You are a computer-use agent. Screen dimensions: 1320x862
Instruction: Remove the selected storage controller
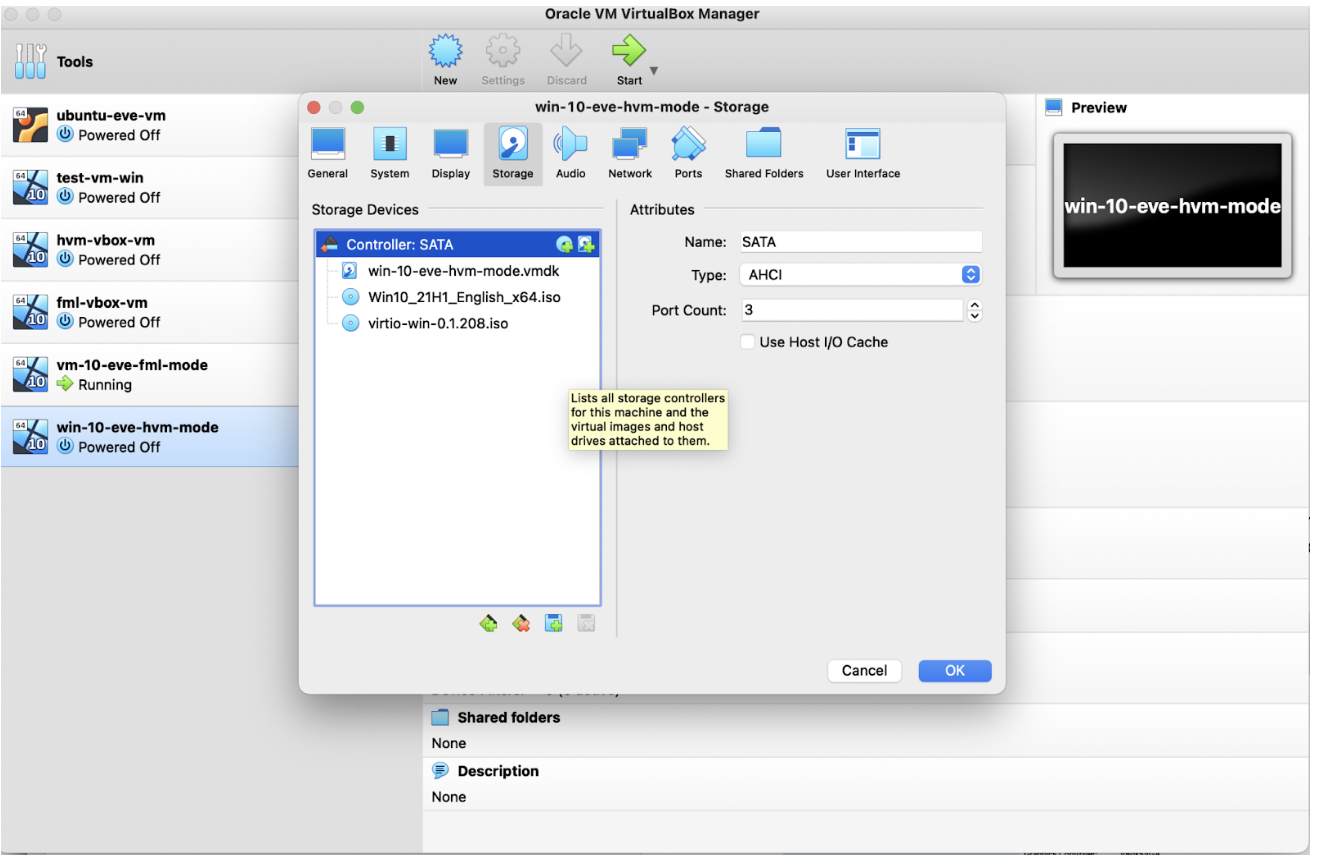[x=521, y=622]
